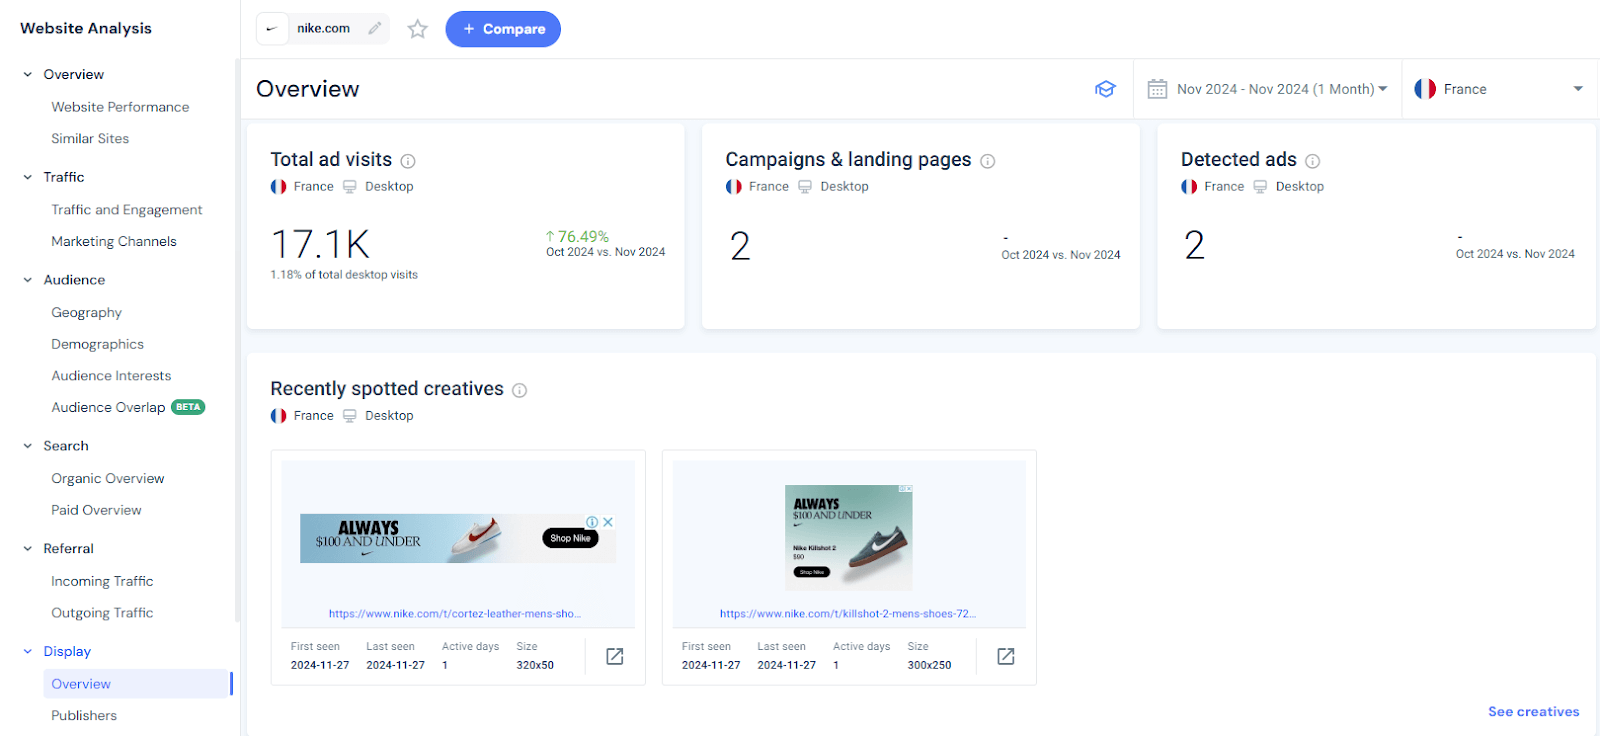
Task: Click the info icon beside Detected ads
Action: tap(1313, 161)
